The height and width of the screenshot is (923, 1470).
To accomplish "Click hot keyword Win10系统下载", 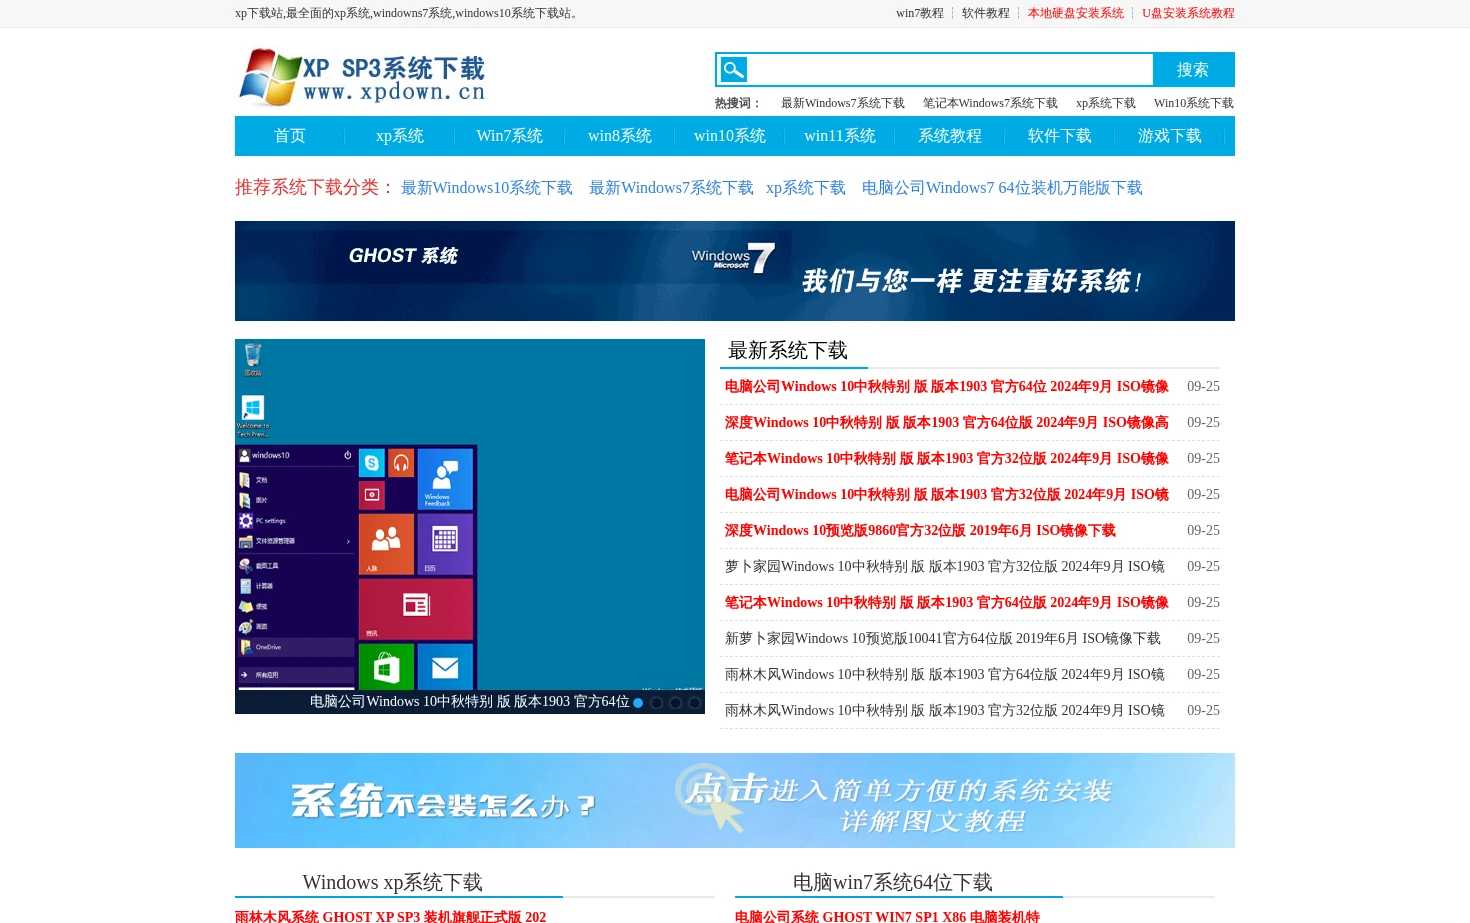I will coord(1194,103).
